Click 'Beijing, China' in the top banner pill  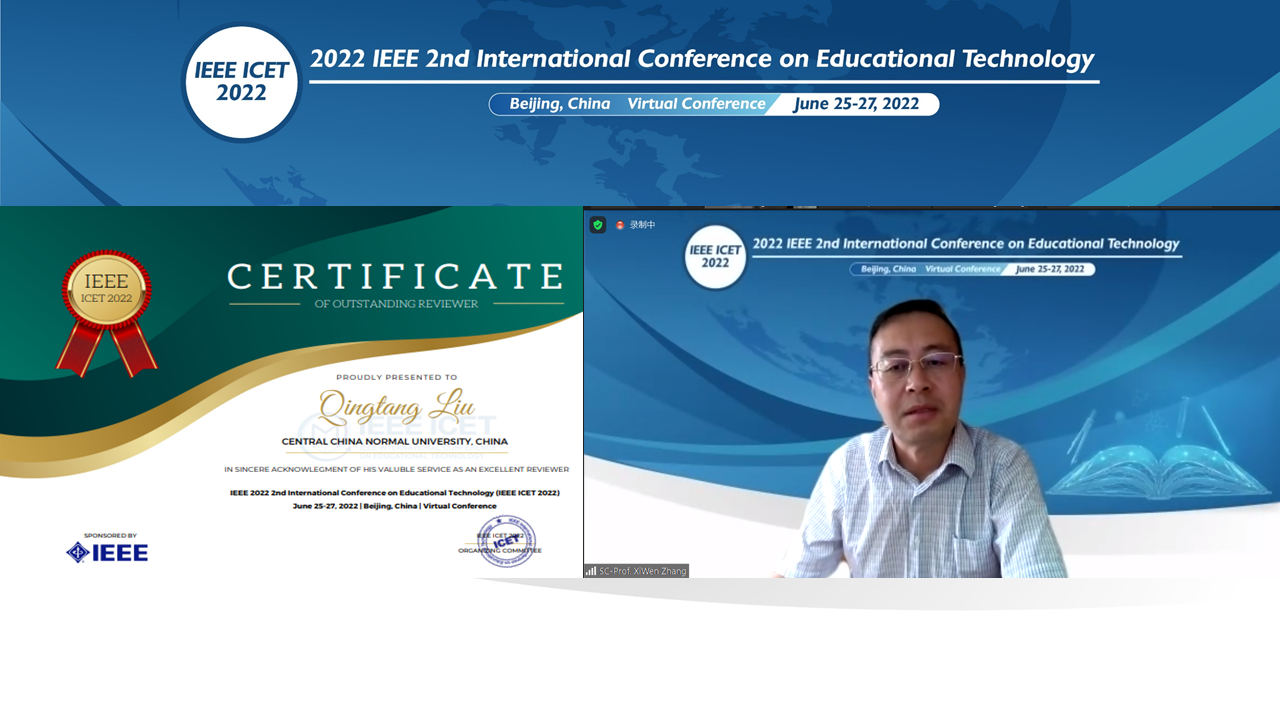coord(559,104)
